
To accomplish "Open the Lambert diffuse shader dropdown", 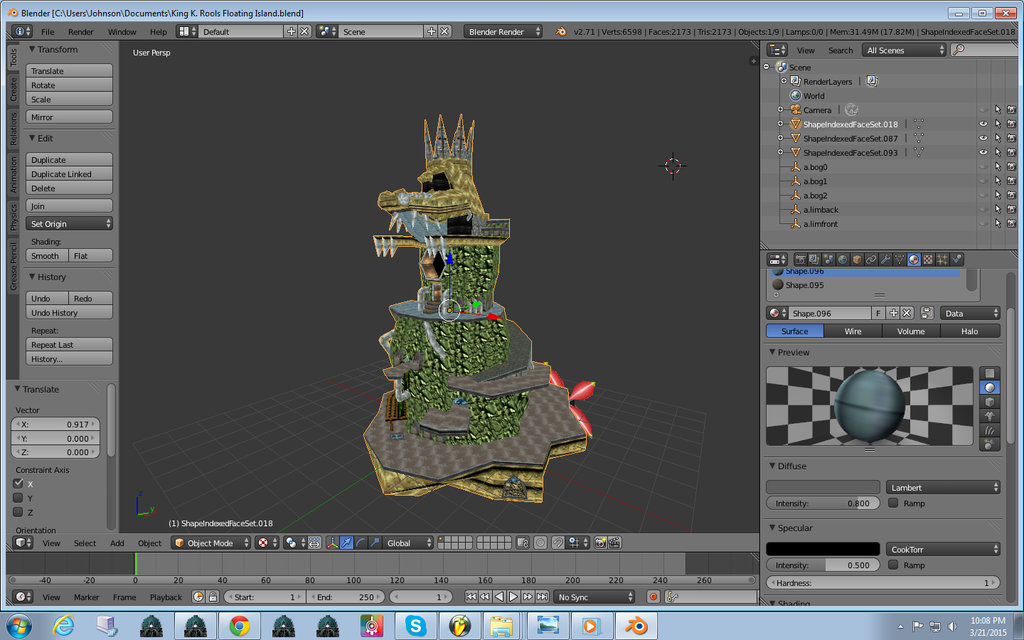I will point(943,487).
